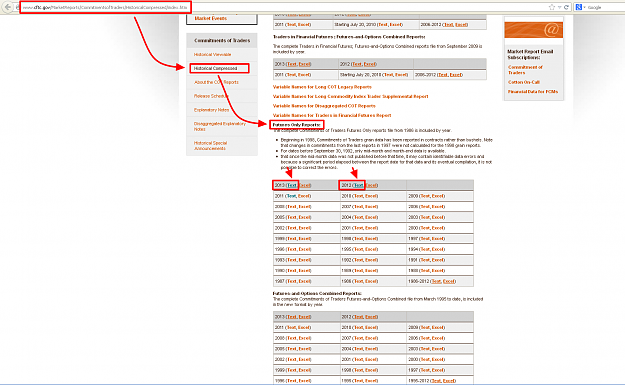Download 2010 Excel under Futures Only Reports
Screen dimensions: 625x385
pos(371,196)
